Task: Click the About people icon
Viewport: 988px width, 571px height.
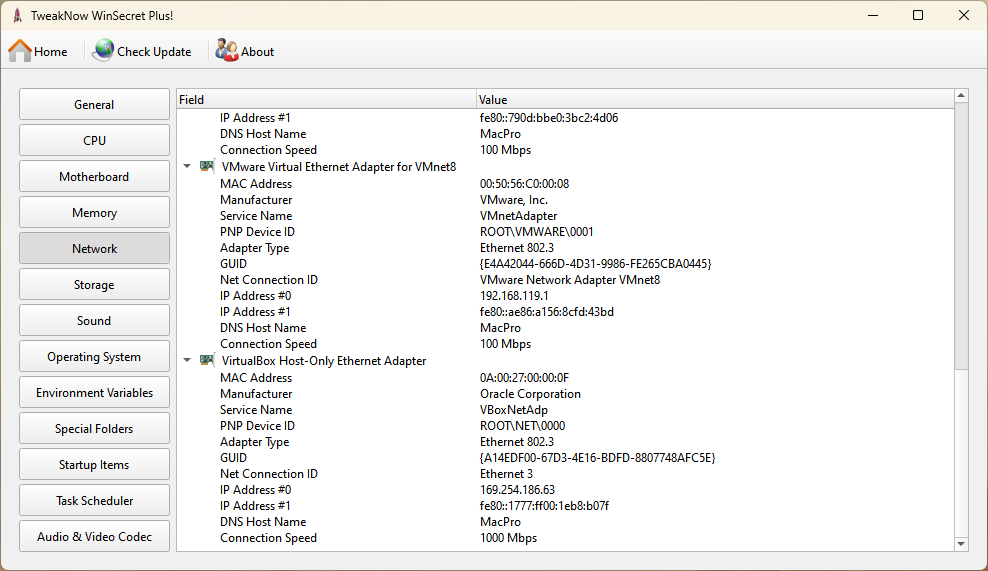Action: click(226, 50)
